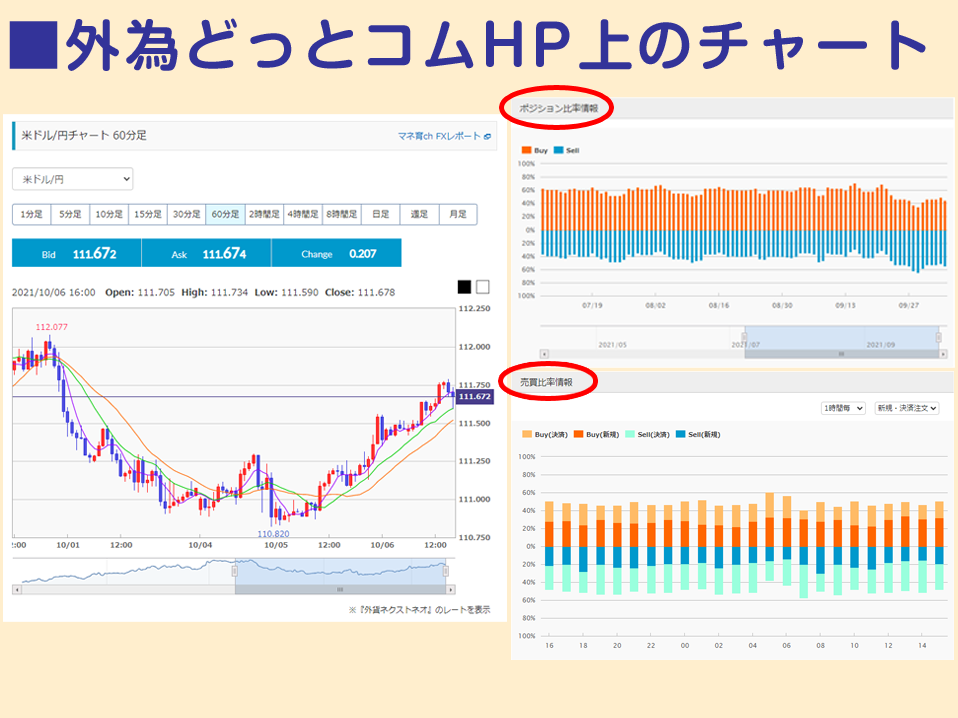Open the 米ドル/円 currency pair dropdown
This screenshot has width=958, height=718.
(x=73, y=179)
